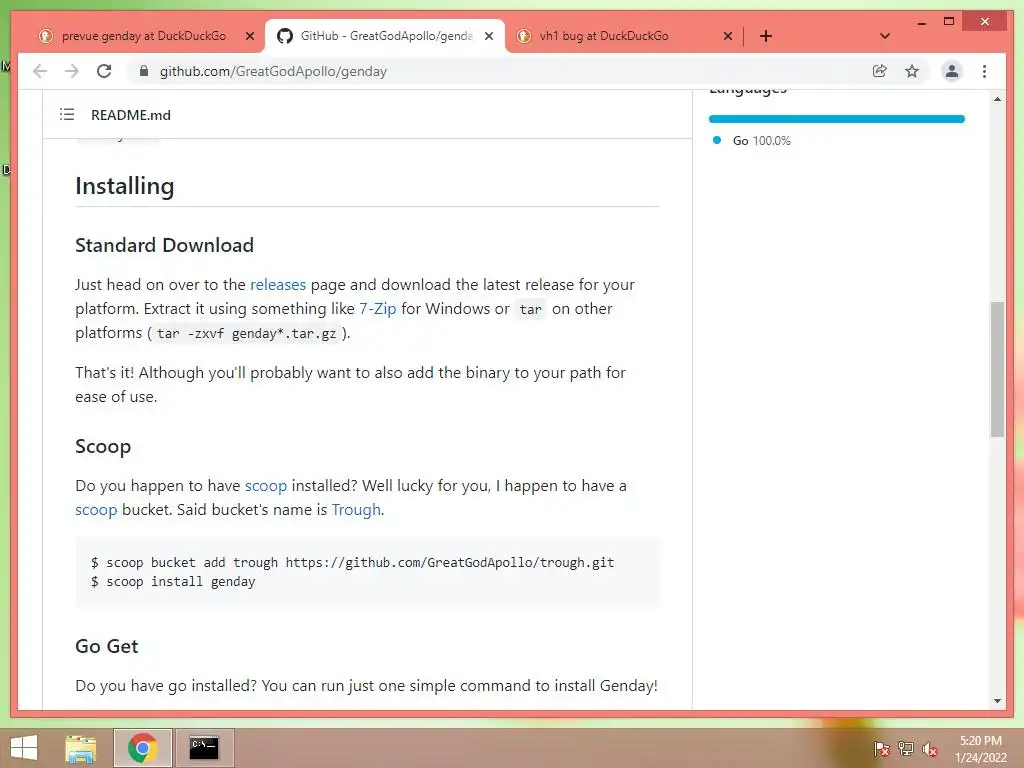Open the Chrome profile avatar

point(952,71)
